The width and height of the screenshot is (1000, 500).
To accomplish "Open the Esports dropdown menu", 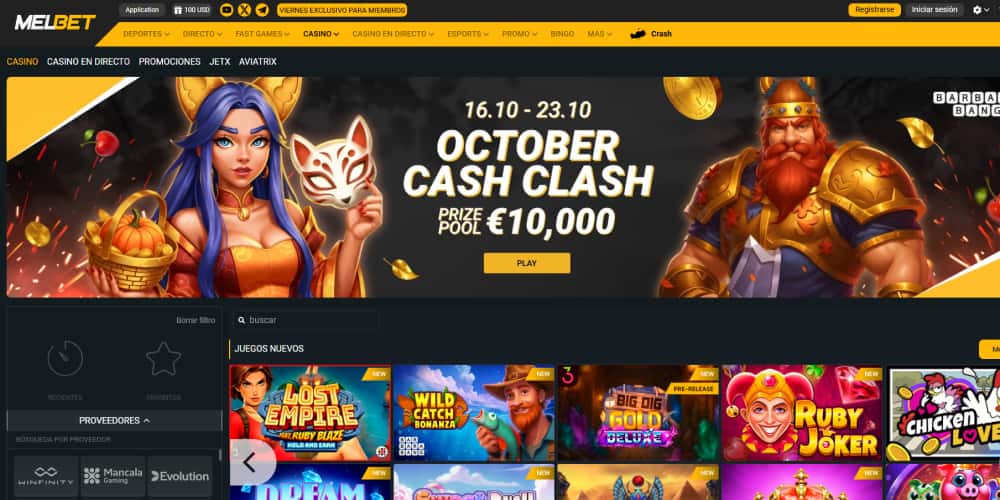I will (x=469, y=34).
